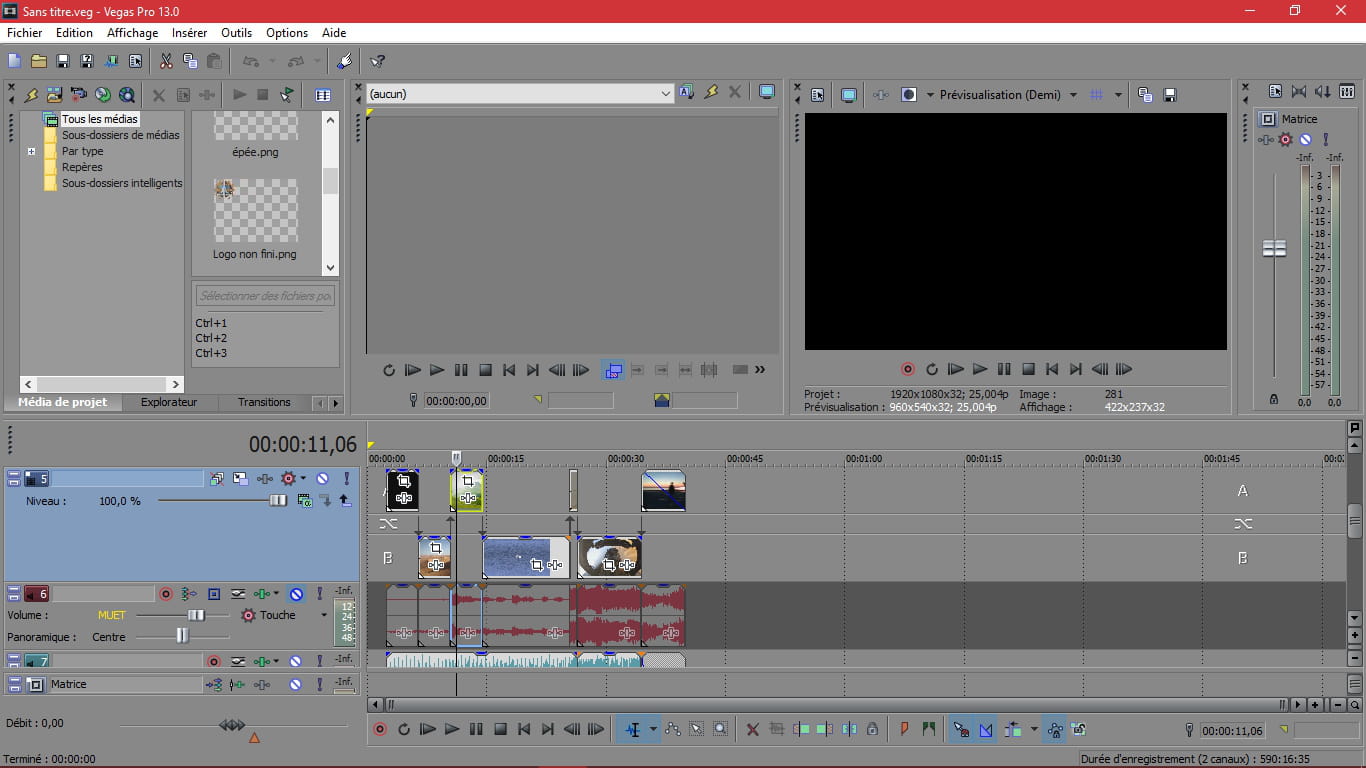The height and width of the screenshot is (768, 1366).
Task: Click the Copy icon in the main toolbar
Action: pos(190,61)
